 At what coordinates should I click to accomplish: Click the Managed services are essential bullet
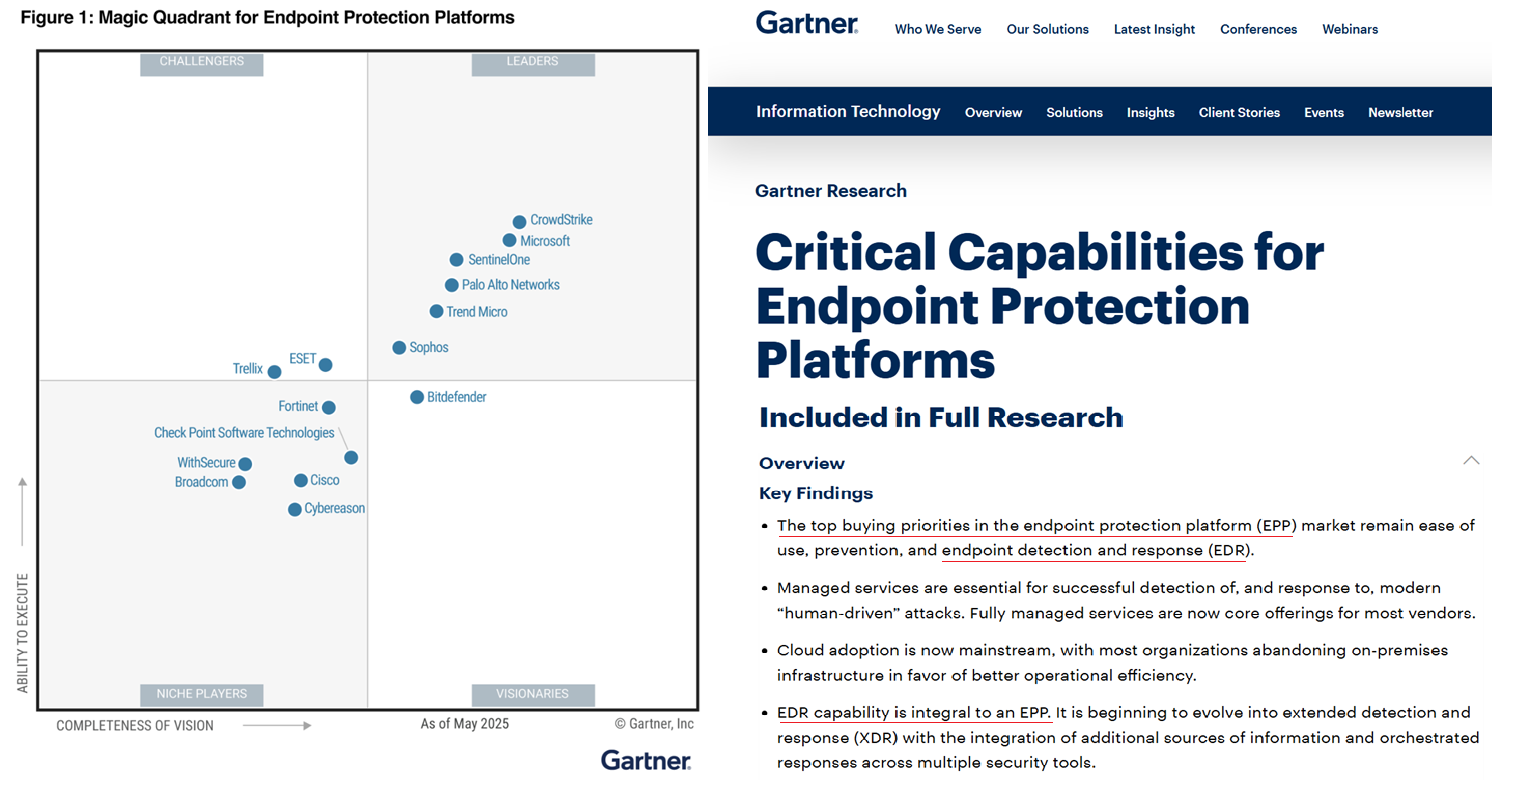[x=1126, y=601]
